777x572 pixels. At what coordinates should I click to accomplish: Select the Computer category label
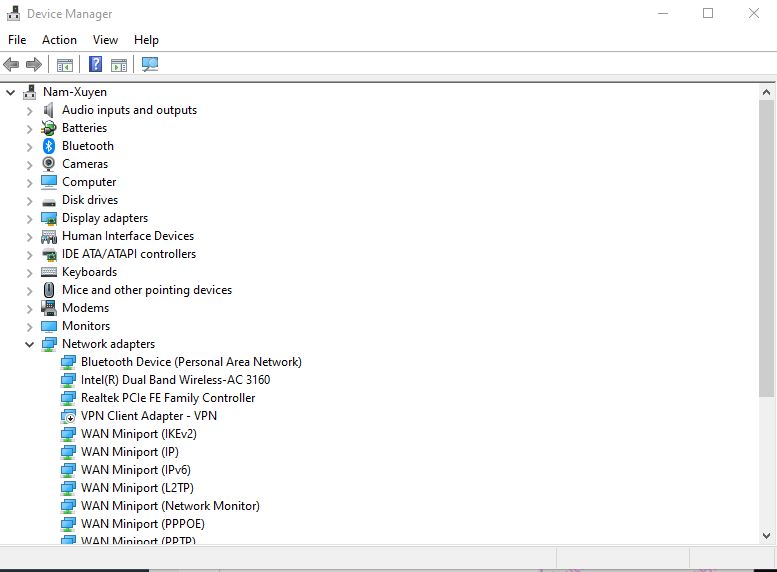click(x=89, y=182)
